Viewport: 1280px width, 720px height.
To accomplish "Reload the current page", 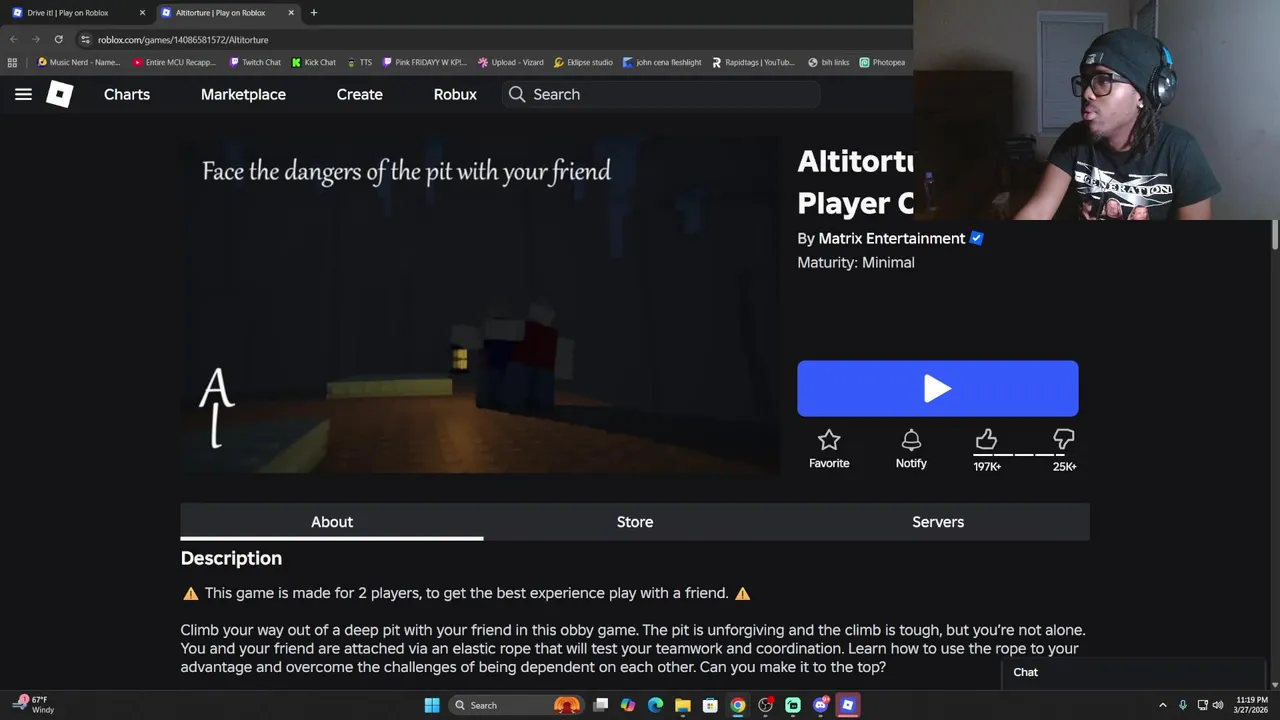I will pos(58,39).
